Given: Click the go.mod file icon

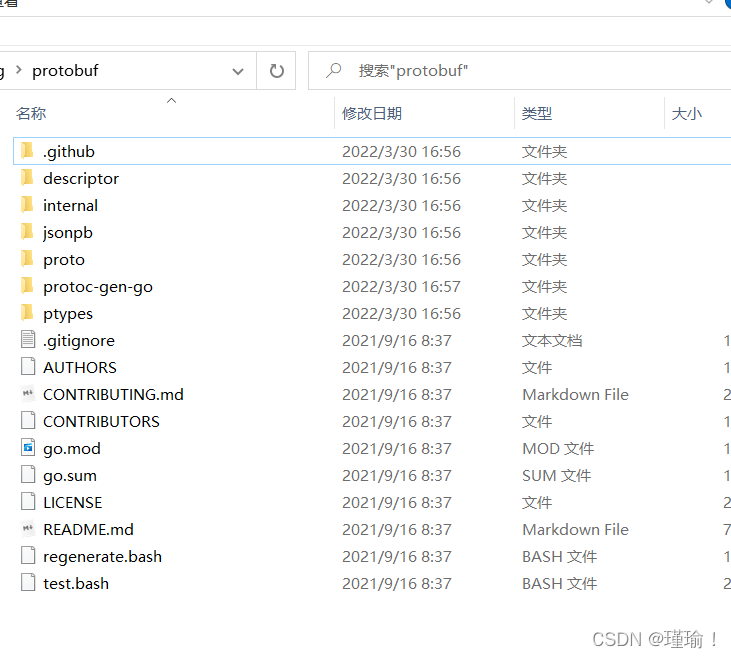Looking at the screenshot, I should pyautogui.click(x=28, y=448).
